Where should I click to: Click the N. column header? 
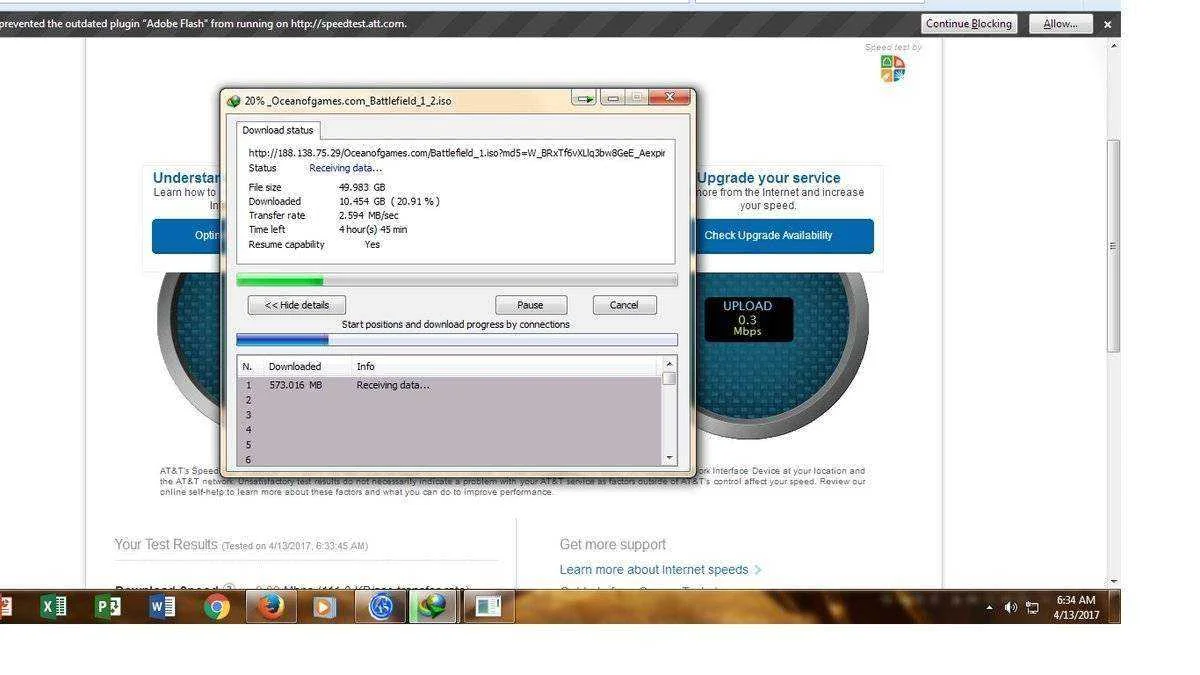coord(247,367)
